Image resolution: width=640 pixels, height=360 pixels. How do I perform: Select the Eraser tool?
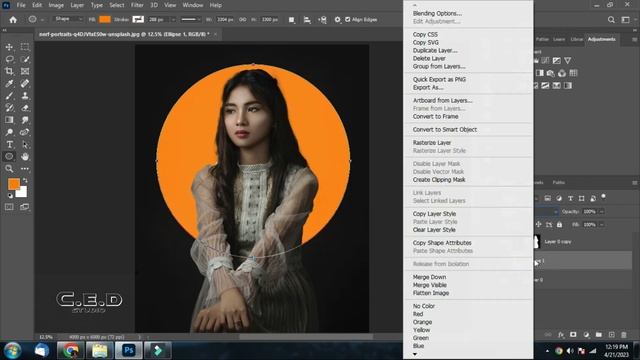(x=25, y=108)
